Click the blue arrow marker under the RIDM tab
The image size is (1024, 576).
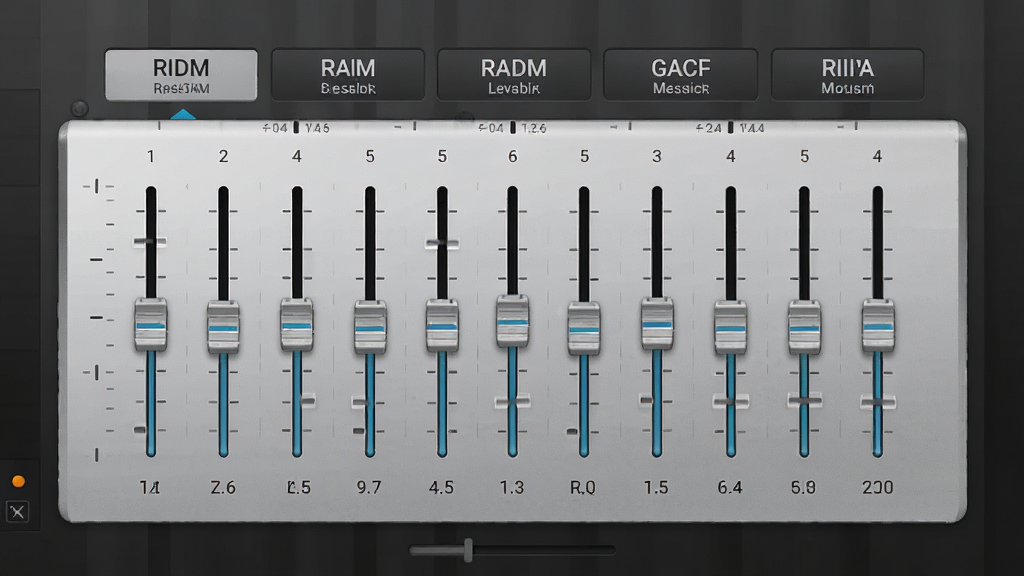[x=183, y=115]
